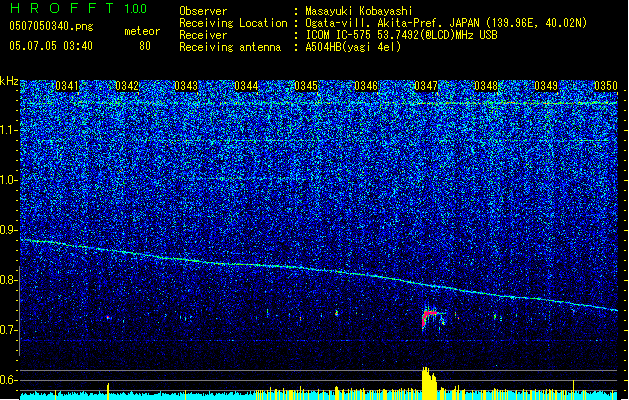
Task: Click the kHz unit label
Action: click(9, 81)
